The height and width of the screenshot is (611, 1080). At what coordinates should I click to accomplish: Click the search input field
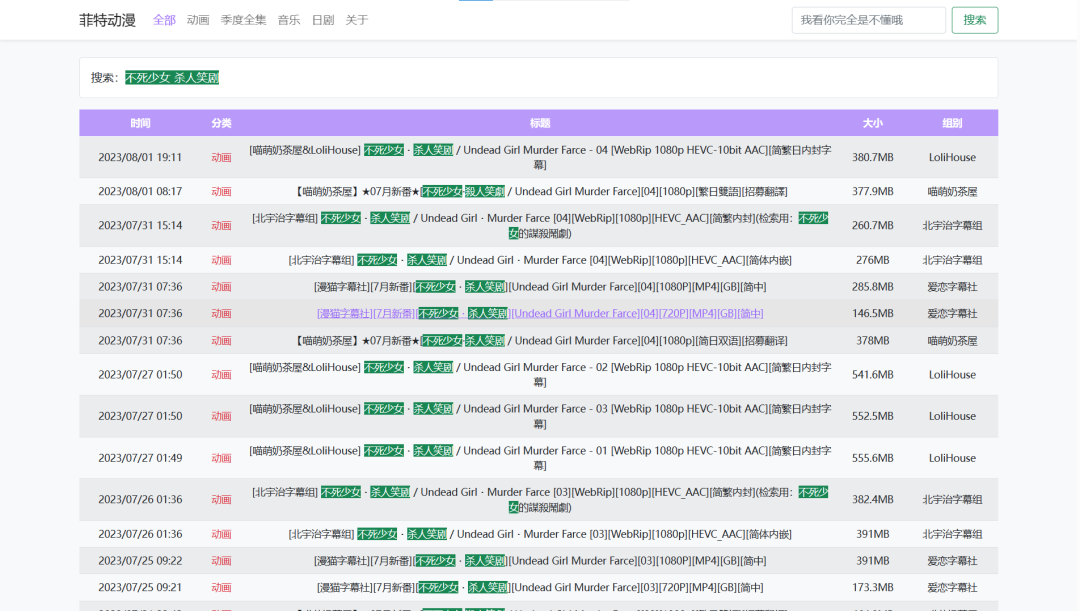pos(868,19)
